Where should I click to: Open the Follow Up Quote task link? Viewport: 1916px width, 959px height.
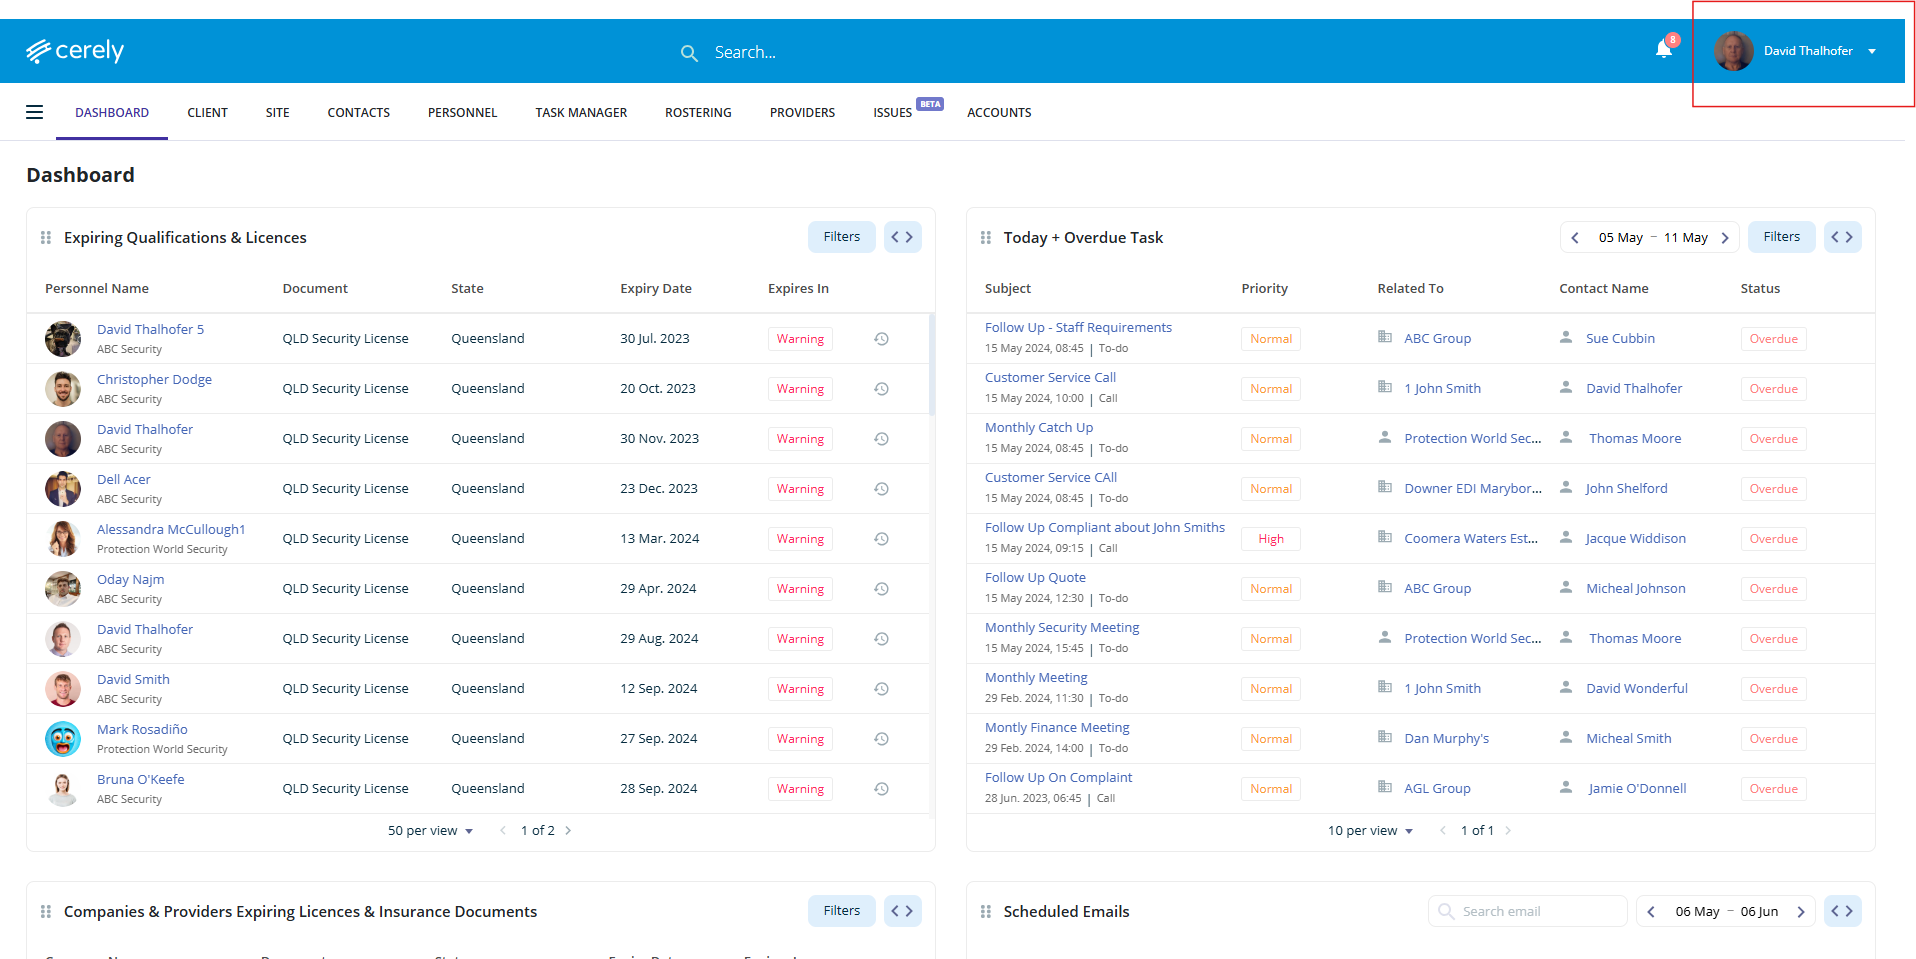1035,578
